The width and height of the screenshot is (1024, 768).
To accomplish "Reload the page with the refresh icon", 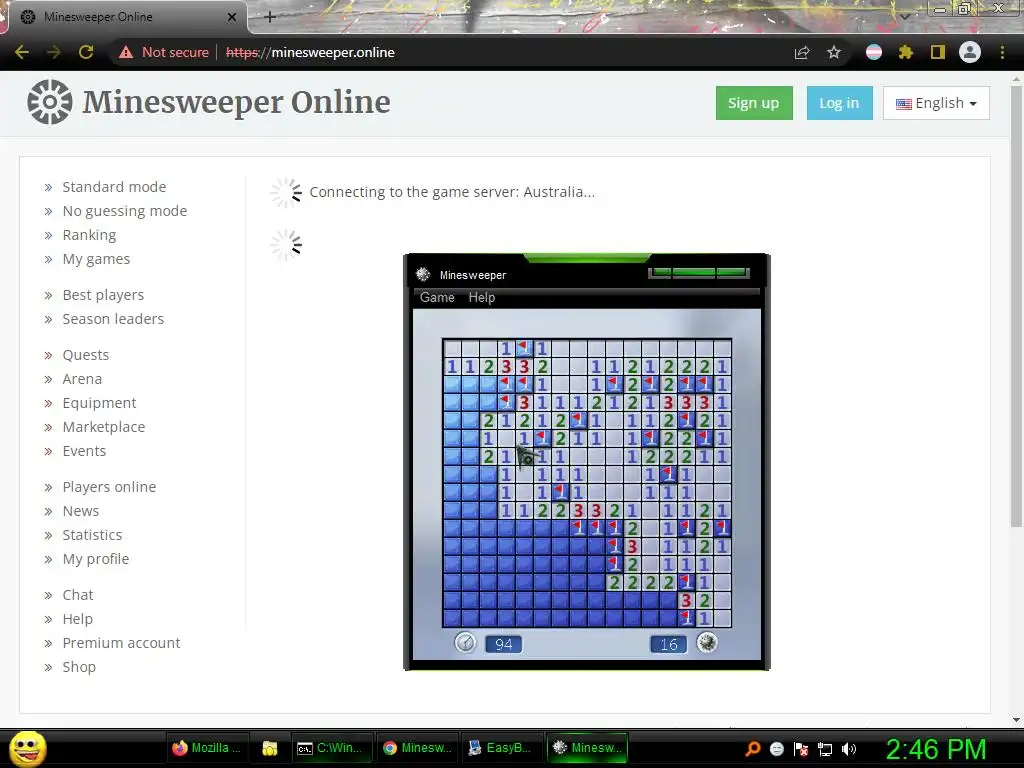I will [x=86, y=52].
